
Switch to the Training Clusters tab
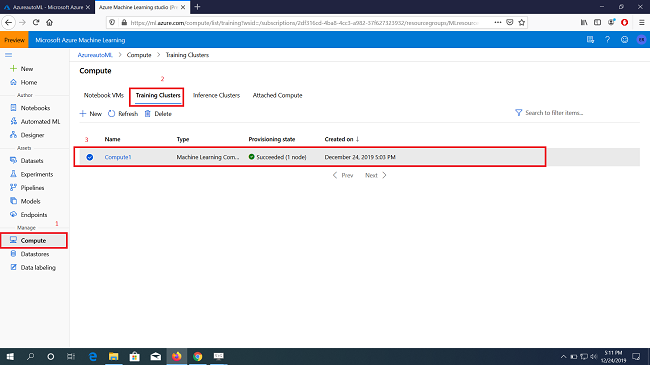[158, 95]
